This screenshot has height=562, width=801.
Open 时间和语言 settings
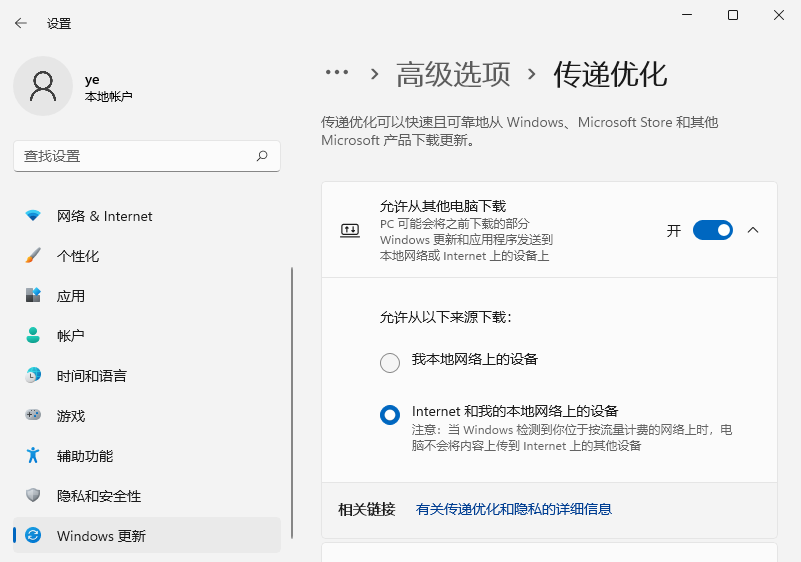click(x=92, y=376)
